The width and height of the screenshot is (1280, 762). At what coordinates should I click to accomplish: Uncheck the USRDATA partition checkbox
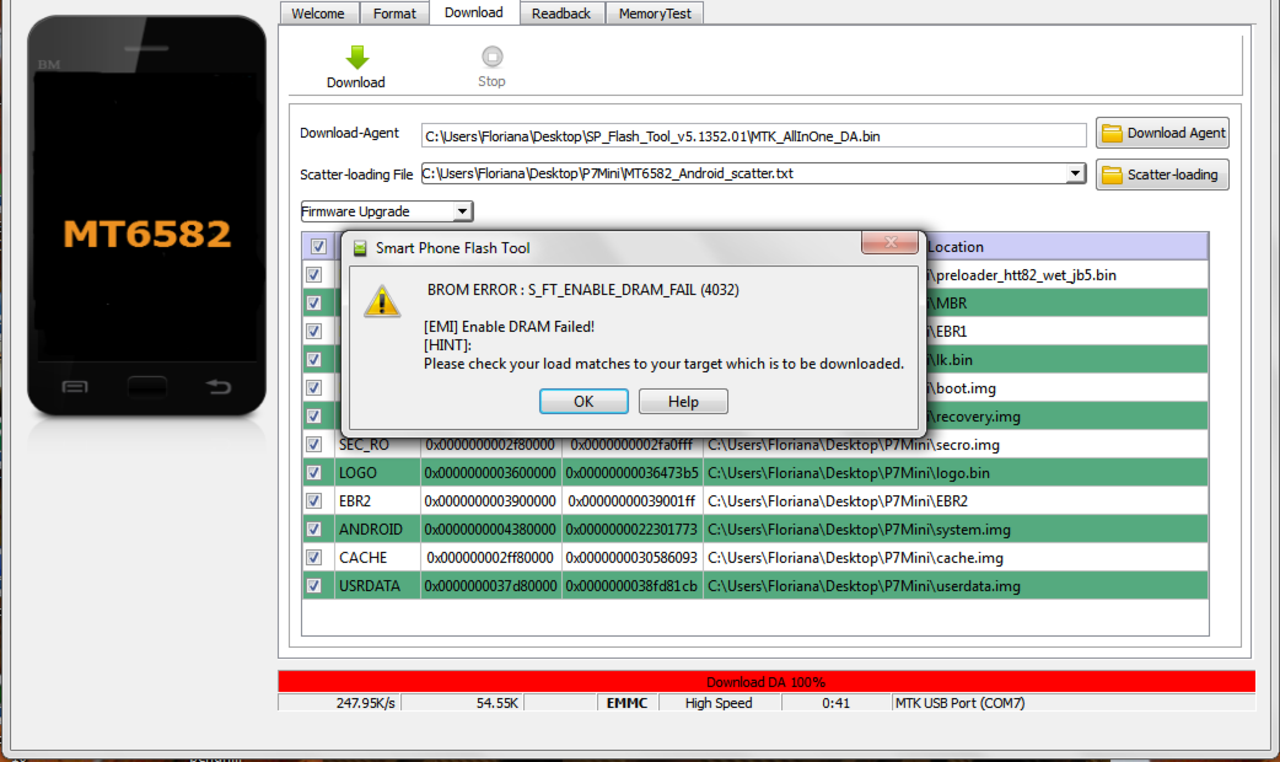[x=314, y=585]
